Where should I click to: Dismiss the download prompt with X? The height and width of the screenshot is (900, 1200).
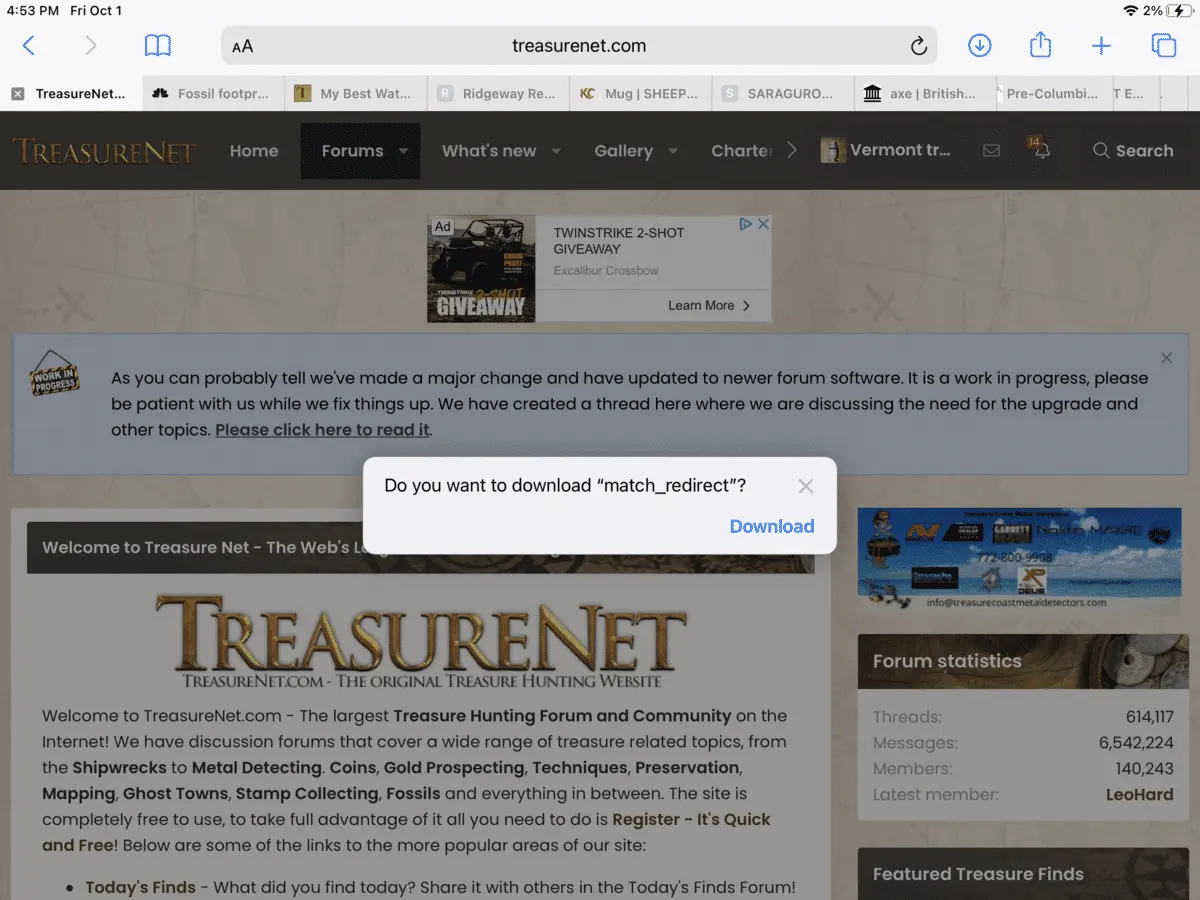click(806, 486)
